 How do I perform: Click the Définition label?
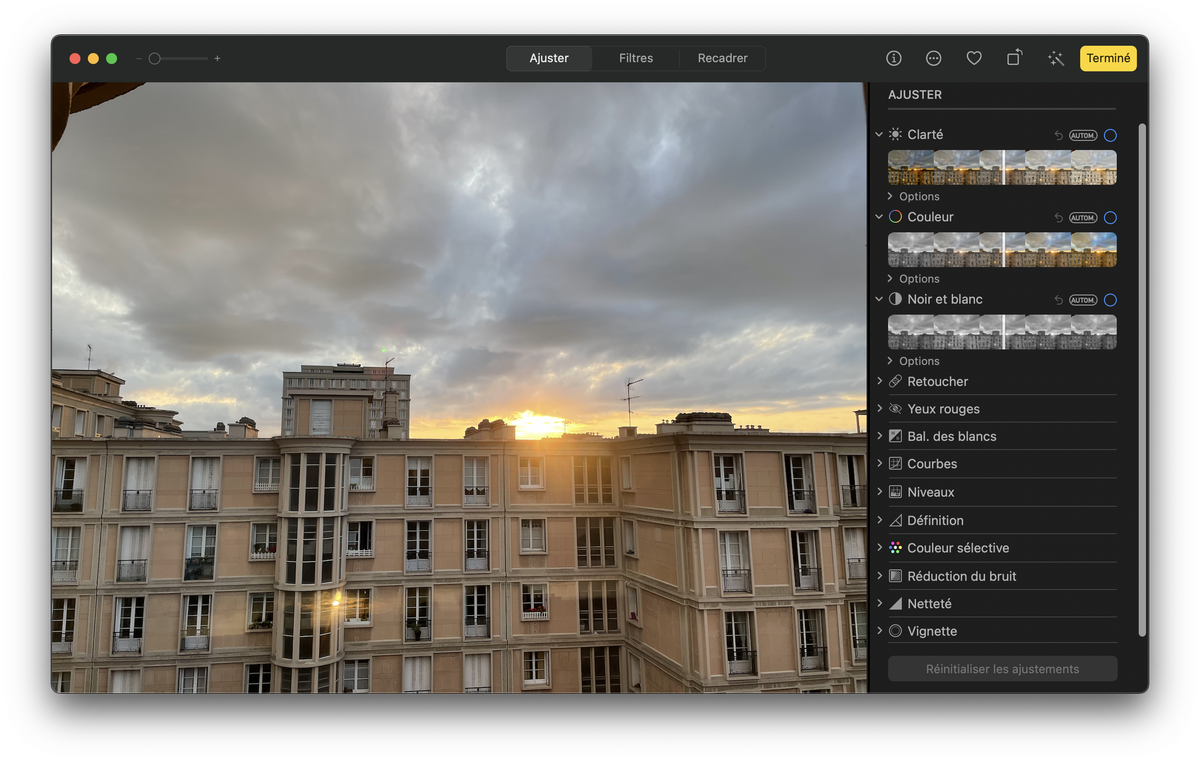(935, 520)
